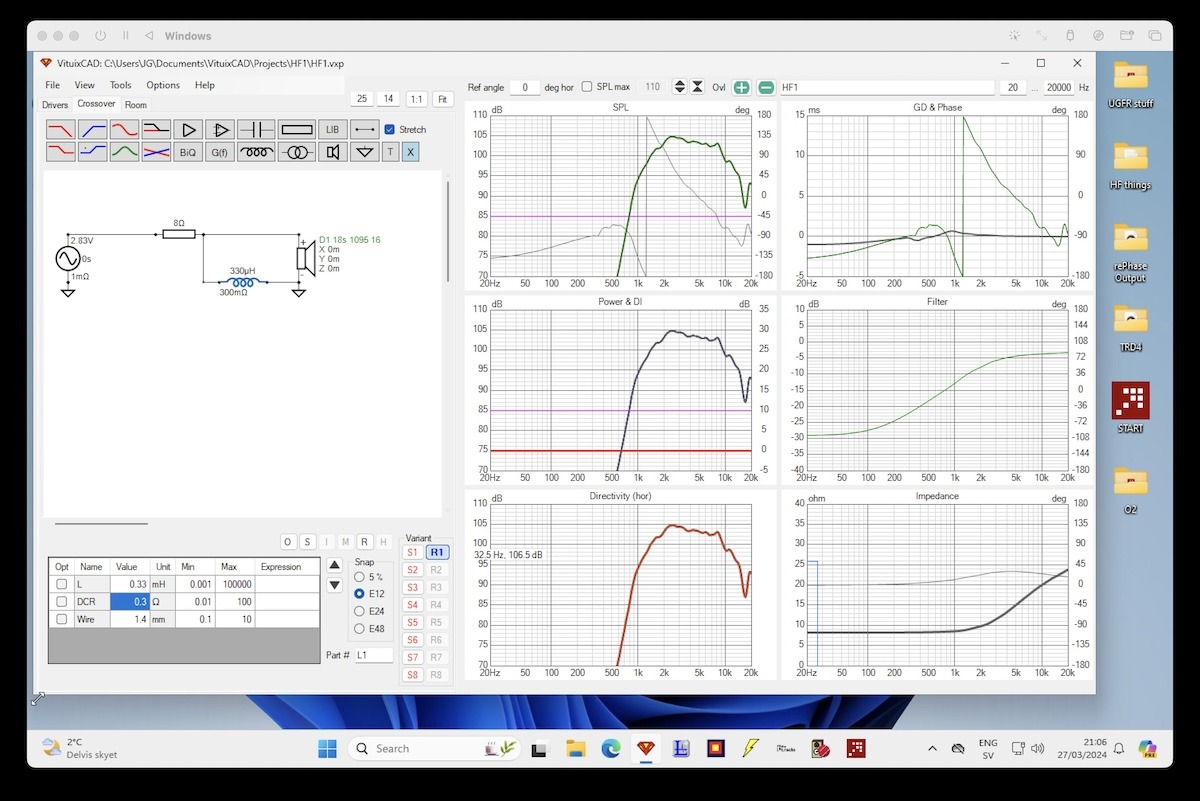
Task: Check the Opt box for DCR row
Action: (x=62, y=602)
